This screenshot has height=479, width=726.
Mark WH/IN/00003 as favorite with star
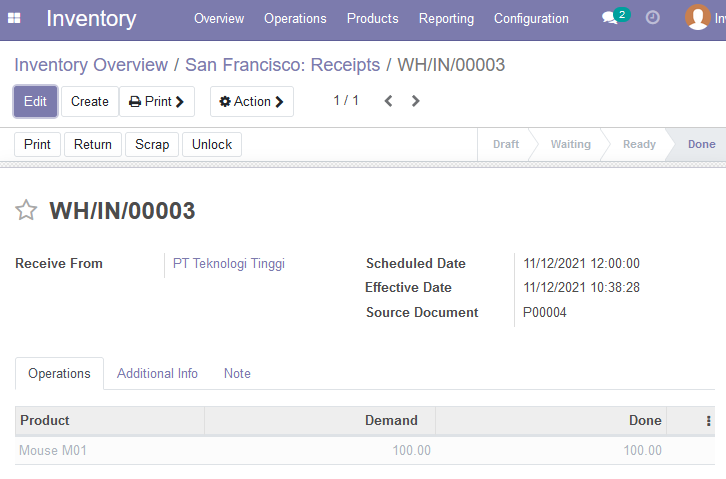pos(26,211)
